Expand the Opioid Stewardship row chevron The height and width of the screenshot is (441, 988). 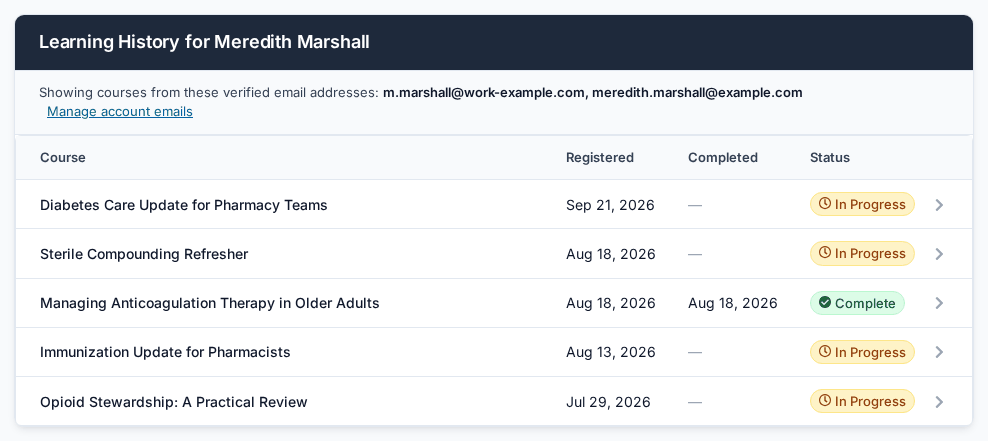pos(939,402)
